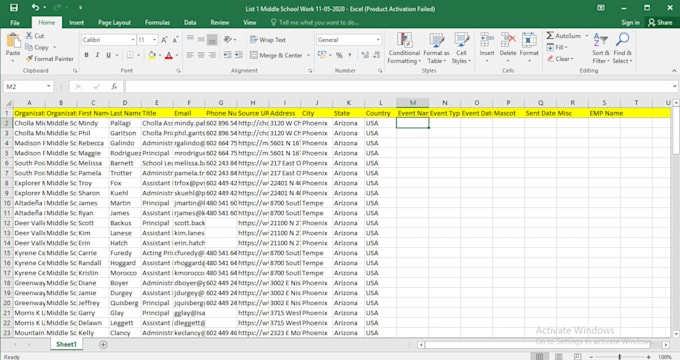This screenshot has width=680, height=360.
Task: Click the Share button
Action: (x=660, y=22)
